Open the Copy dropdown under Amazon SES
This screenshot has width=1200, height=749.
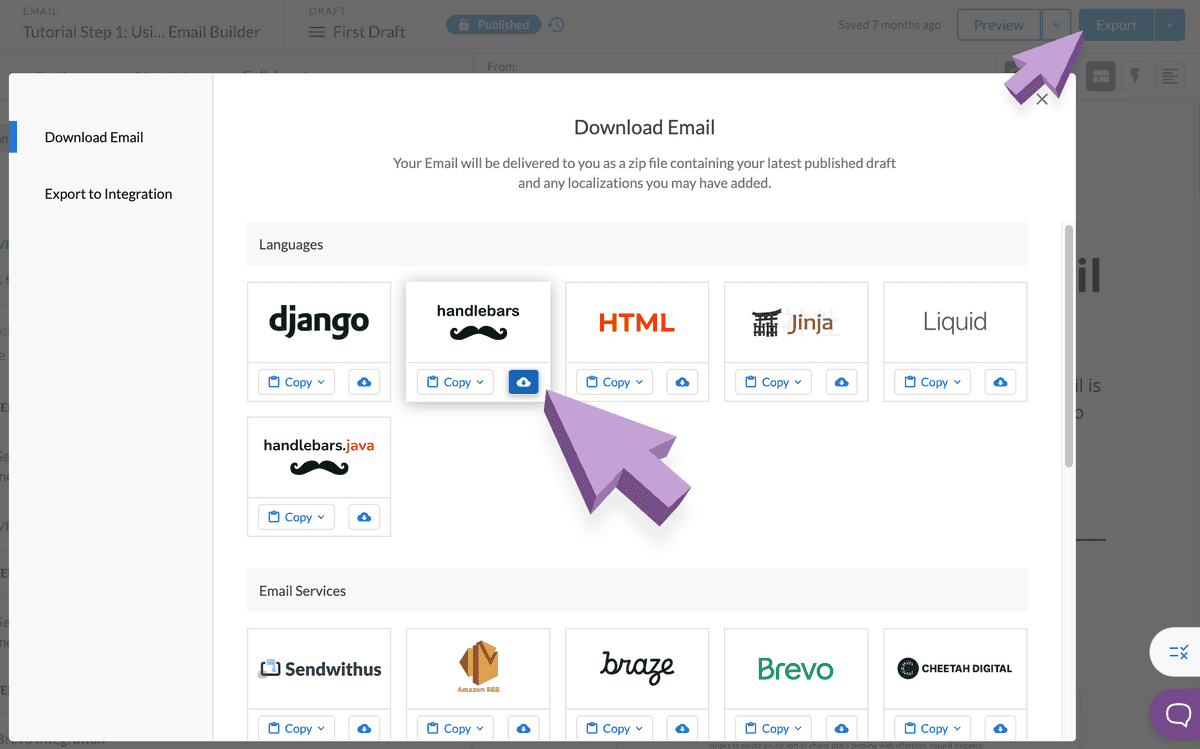tap(456, 728)
